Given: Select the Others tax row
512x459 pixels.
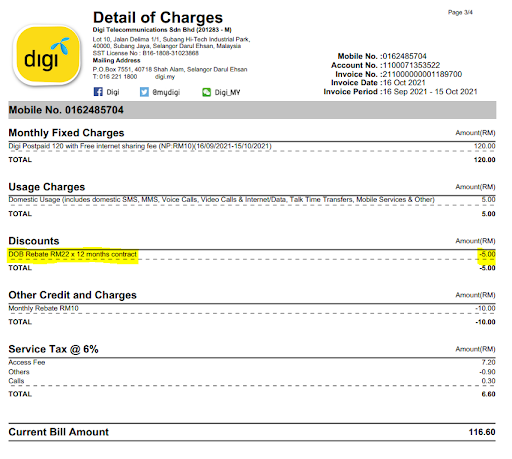Looking at the screenshot, I should pos(252,372).
